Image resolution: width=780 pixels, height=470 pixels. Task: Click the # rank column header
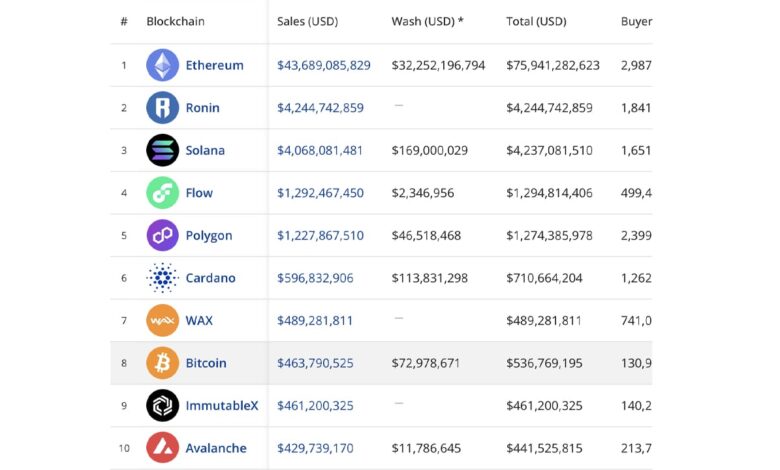pyautogui.click(x=124, y=21)
